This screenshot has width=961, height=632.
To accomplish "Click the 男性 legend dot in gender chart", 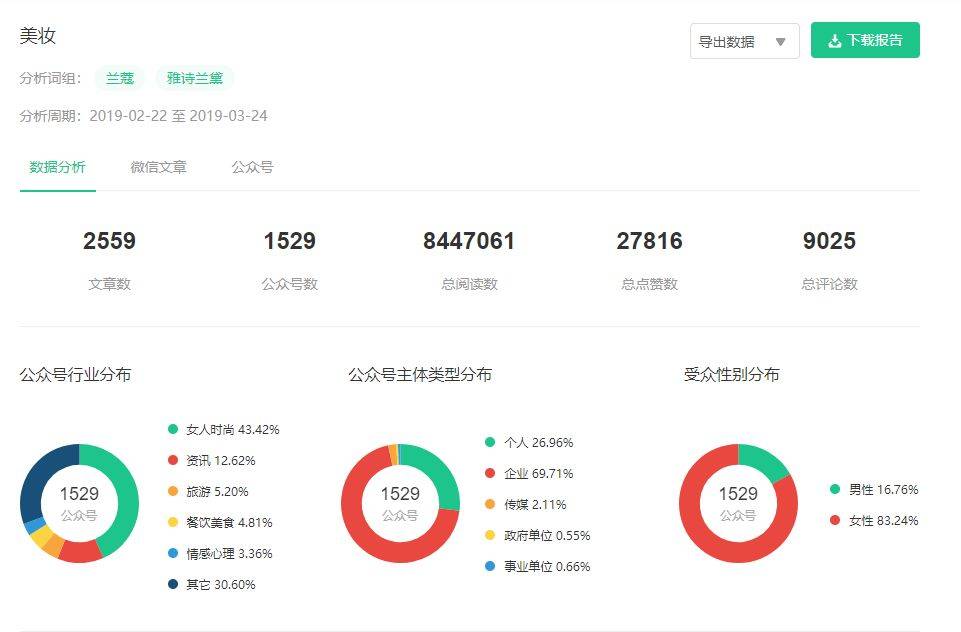I will [835, 489].
